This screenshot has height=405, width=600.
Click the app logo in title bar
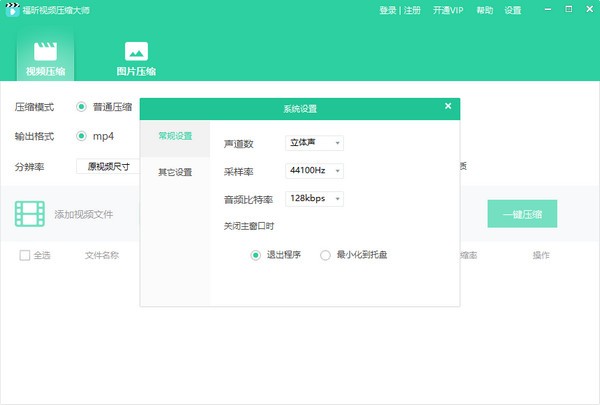12,10
